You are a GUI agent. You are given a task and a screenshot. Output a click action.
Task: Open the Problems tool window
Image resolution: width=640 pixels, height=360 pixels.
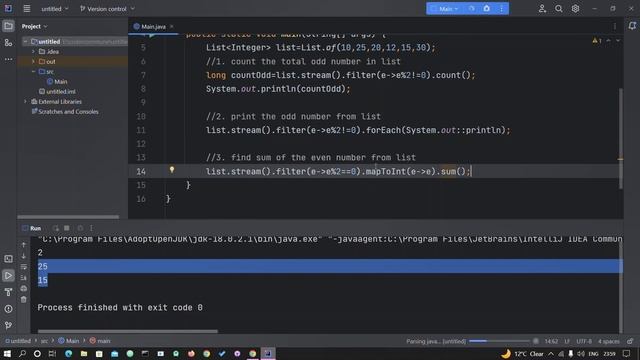pos(8,309)
